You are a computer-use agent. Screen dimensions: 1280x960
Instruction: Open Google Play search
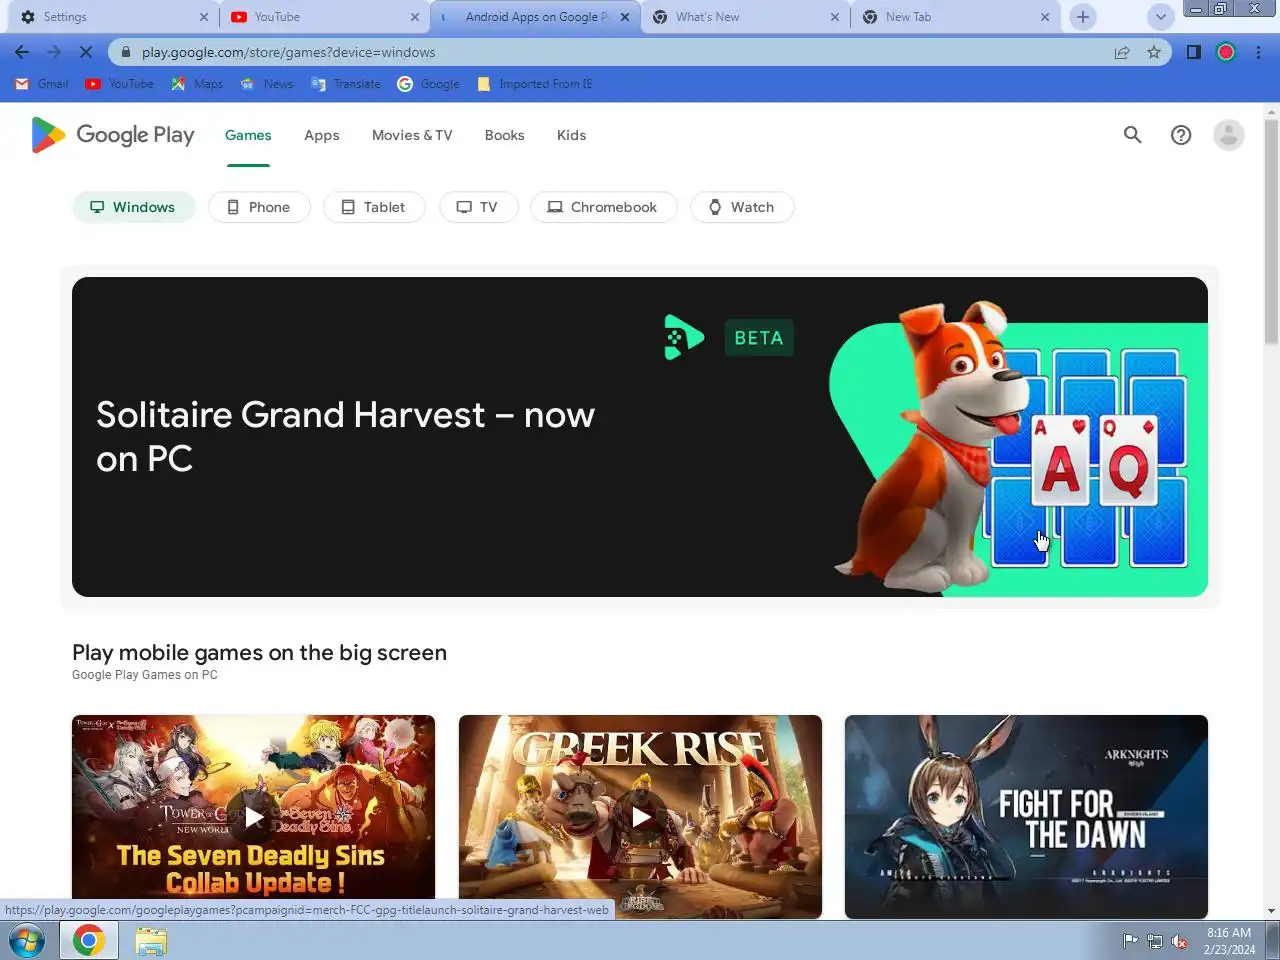[x=1132, y=135]
